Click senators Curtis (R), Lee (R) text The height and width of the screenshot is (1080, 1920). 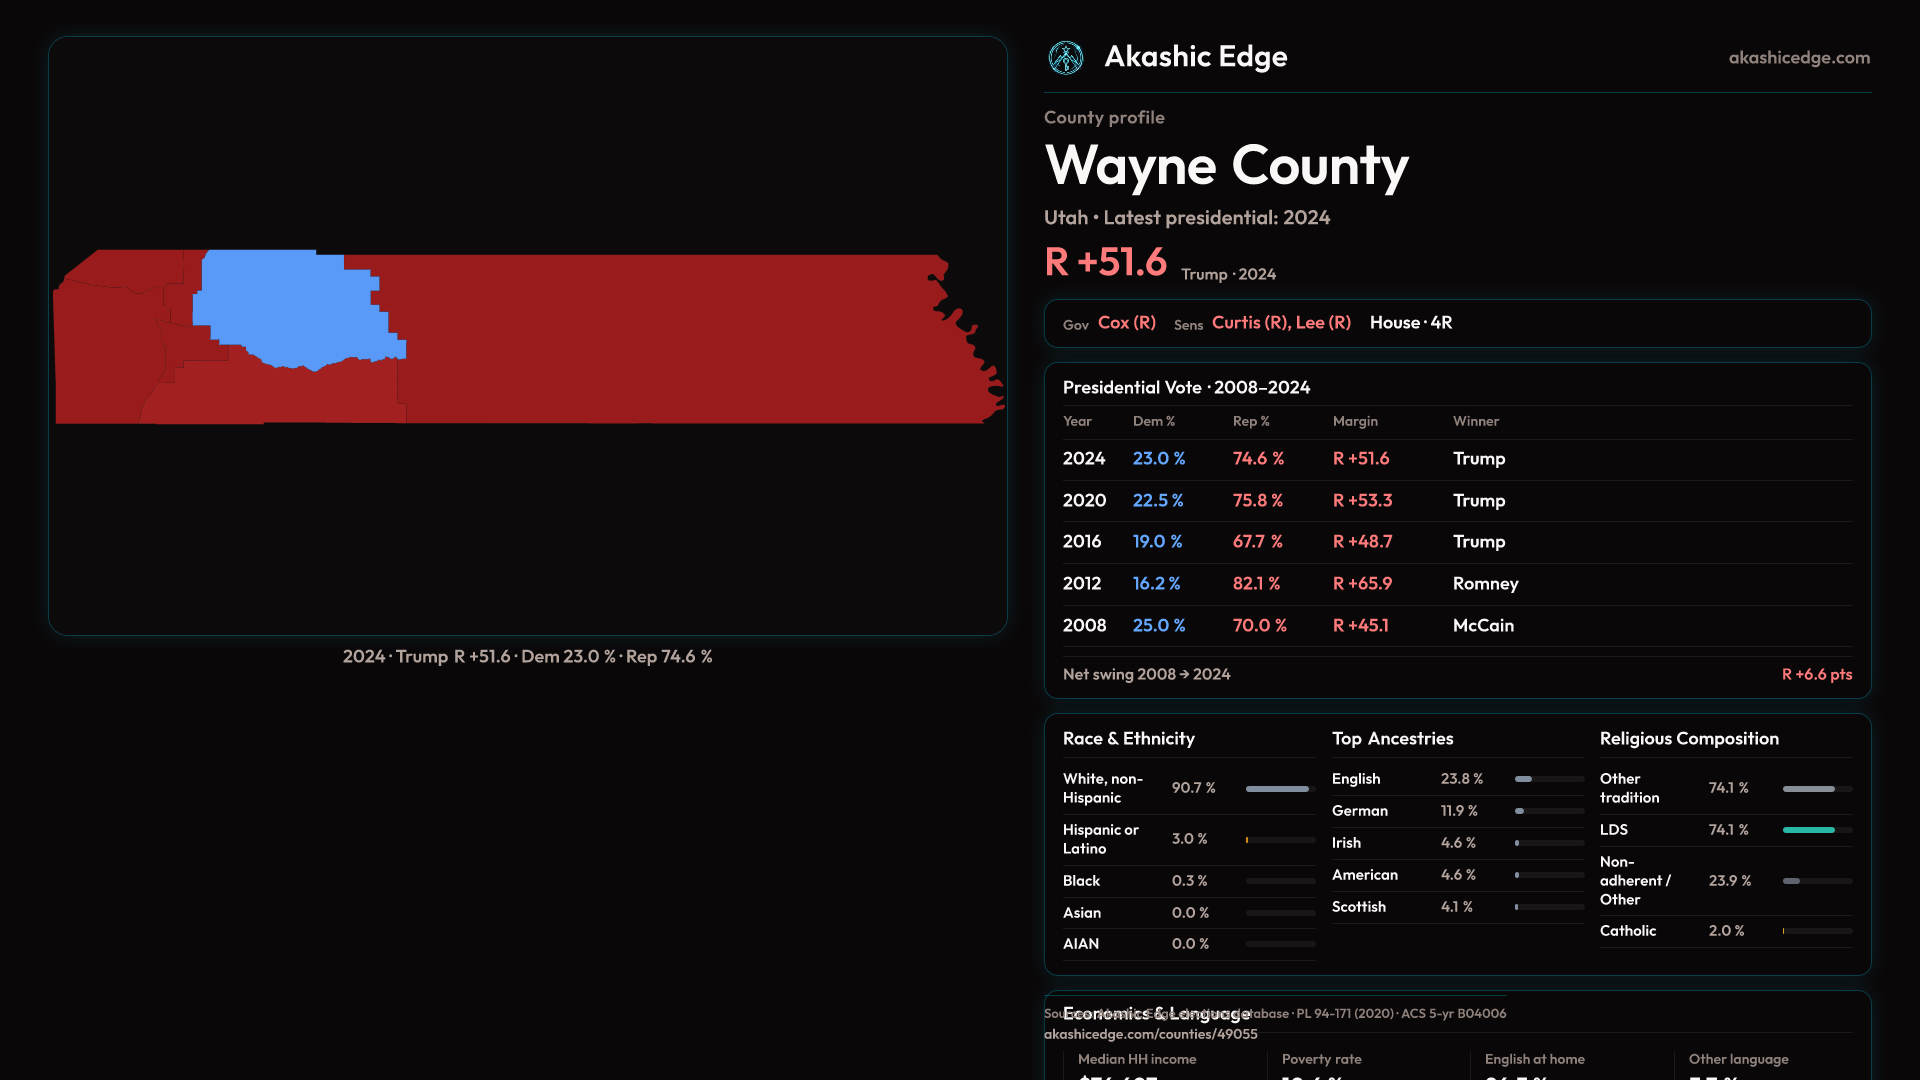1280,323
